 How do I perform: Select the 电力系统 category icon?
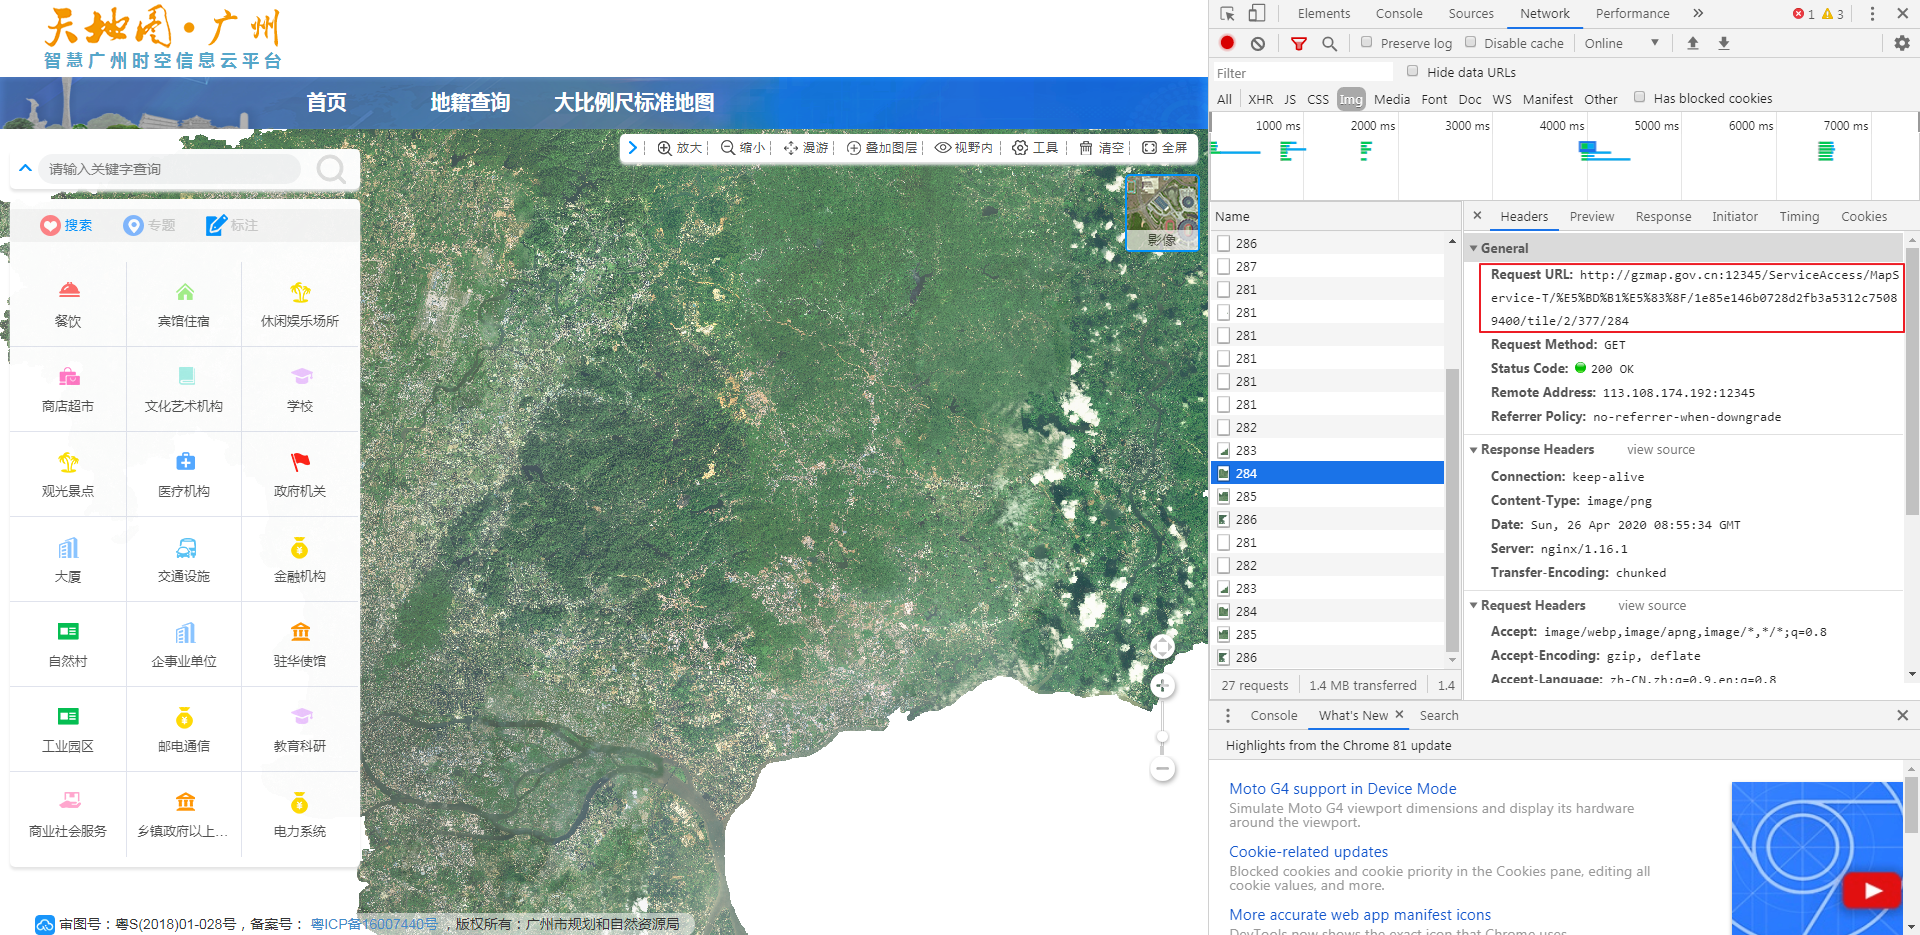[299, 802]
